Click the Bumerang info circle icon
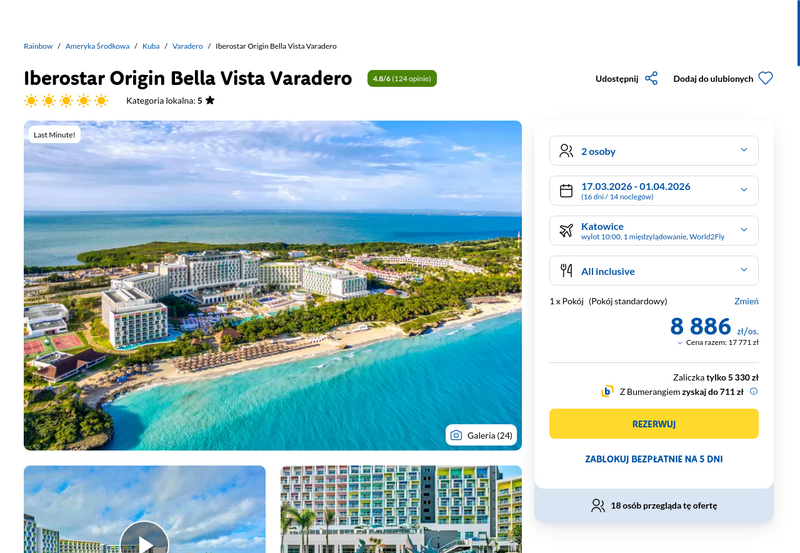 [754, 391]
